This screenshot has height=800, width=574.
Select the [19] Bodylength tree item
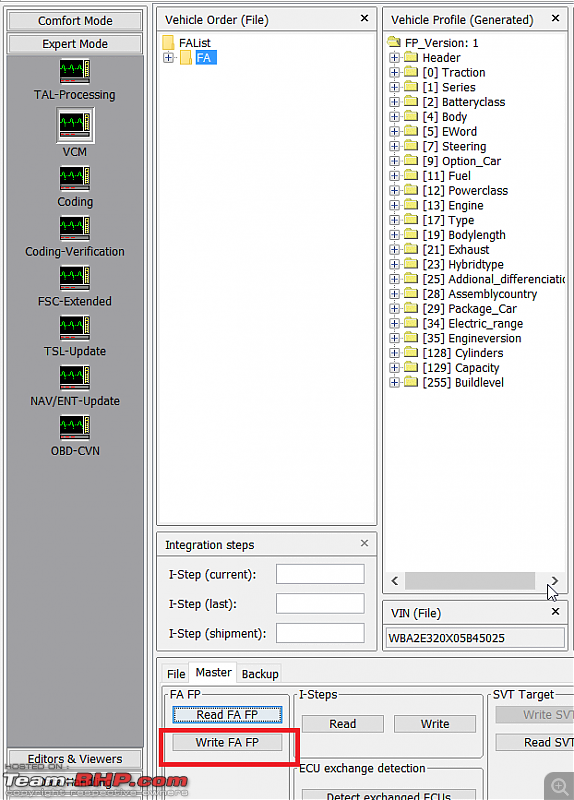(x=464, y=235)
